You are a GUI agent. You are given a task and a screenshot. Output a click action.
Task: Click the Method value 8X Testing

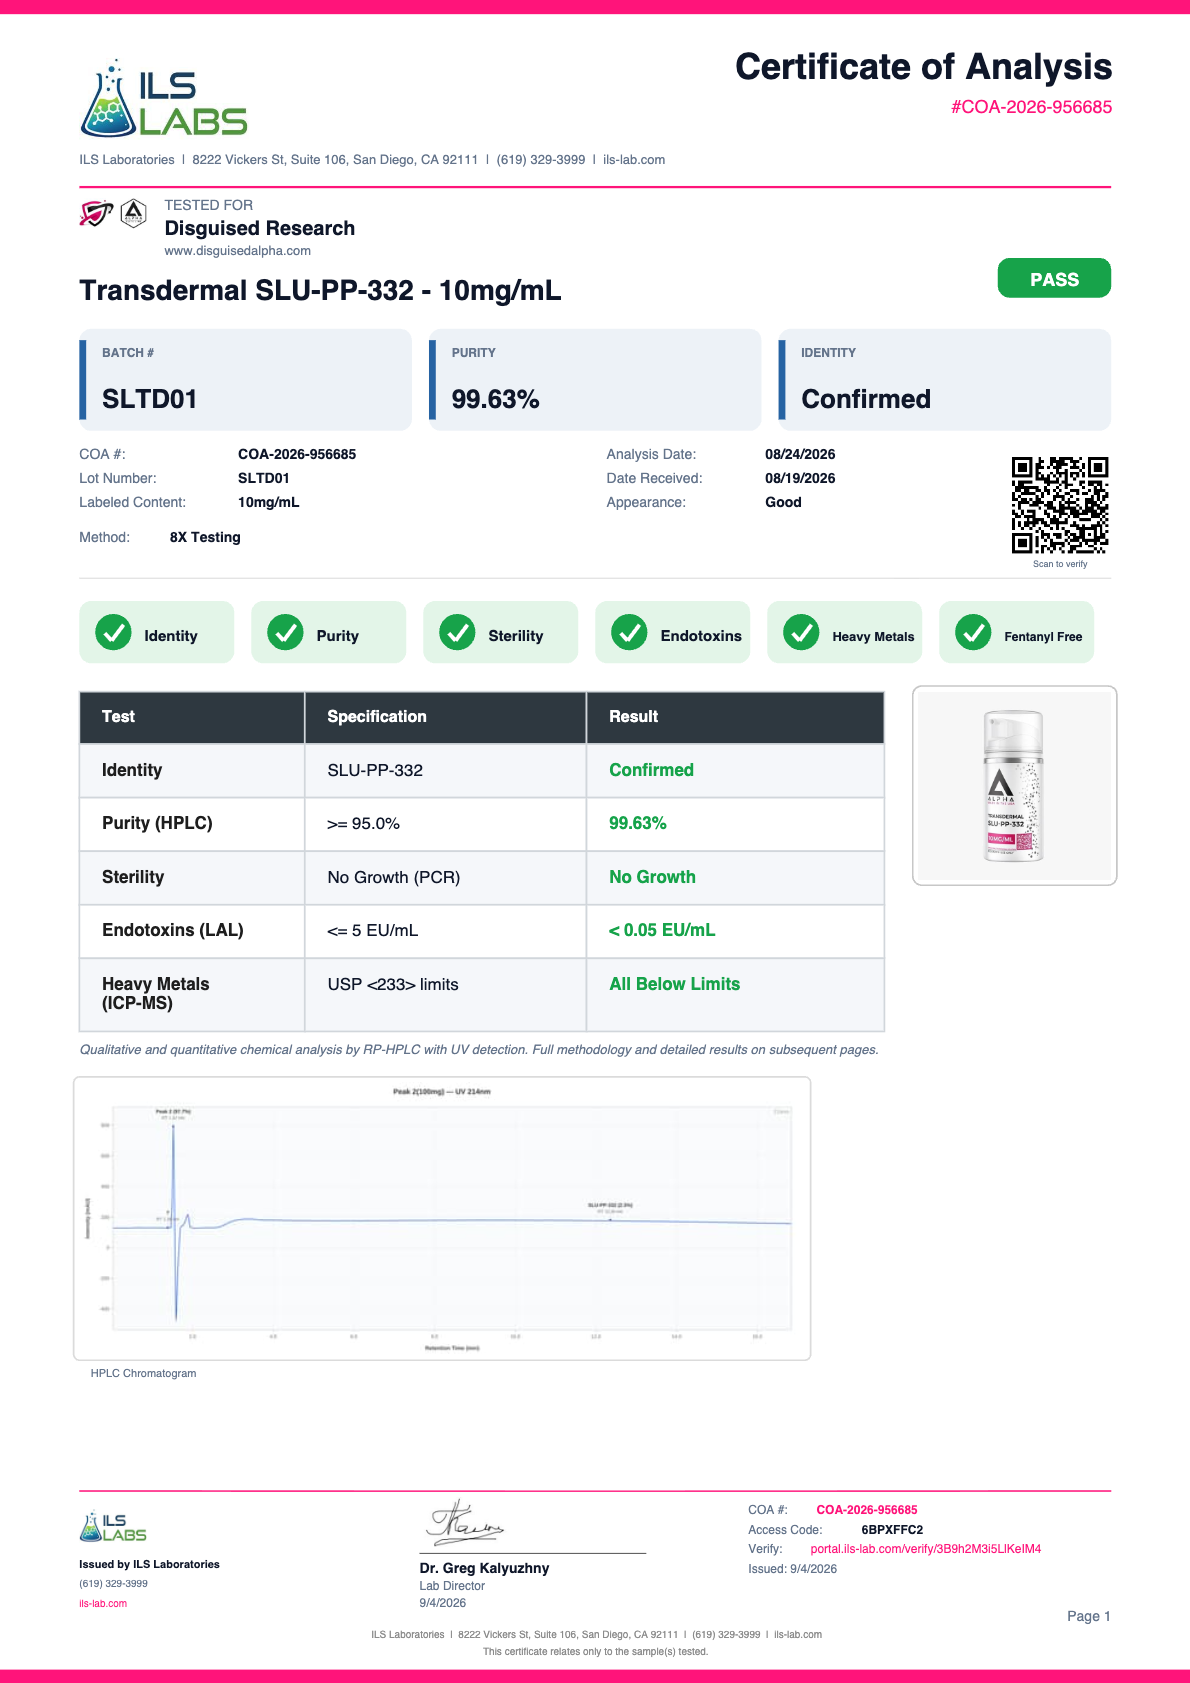pos(205,537)
